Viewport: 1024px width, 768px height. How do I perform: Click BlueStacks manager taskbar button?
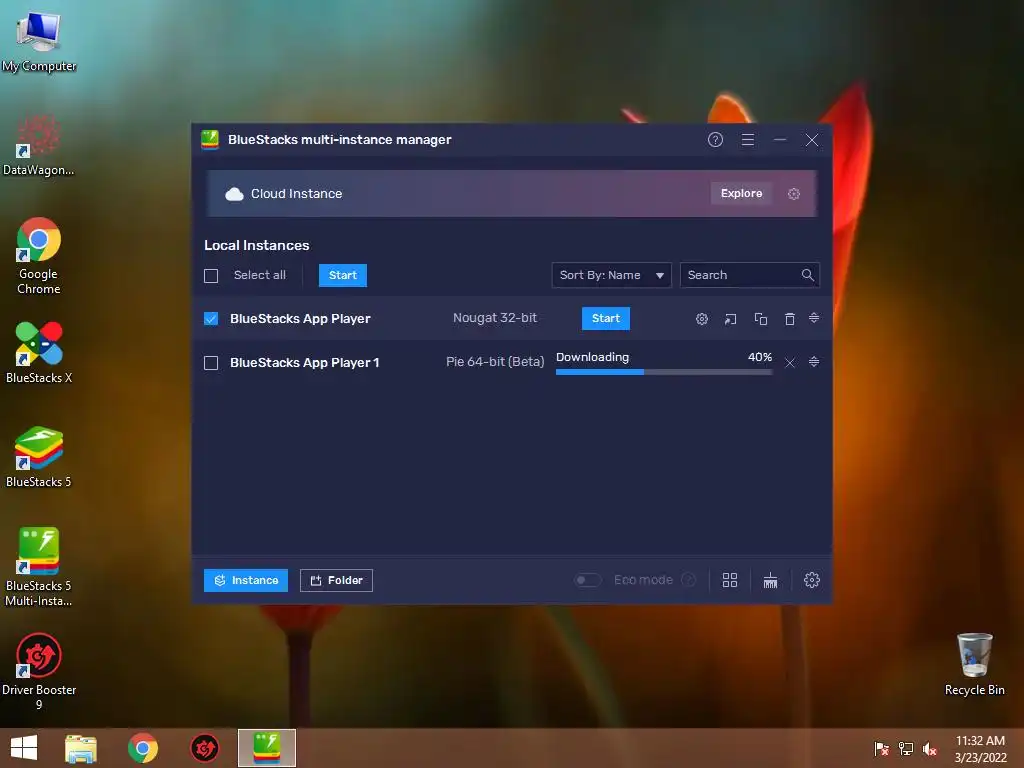pos(266,748)
